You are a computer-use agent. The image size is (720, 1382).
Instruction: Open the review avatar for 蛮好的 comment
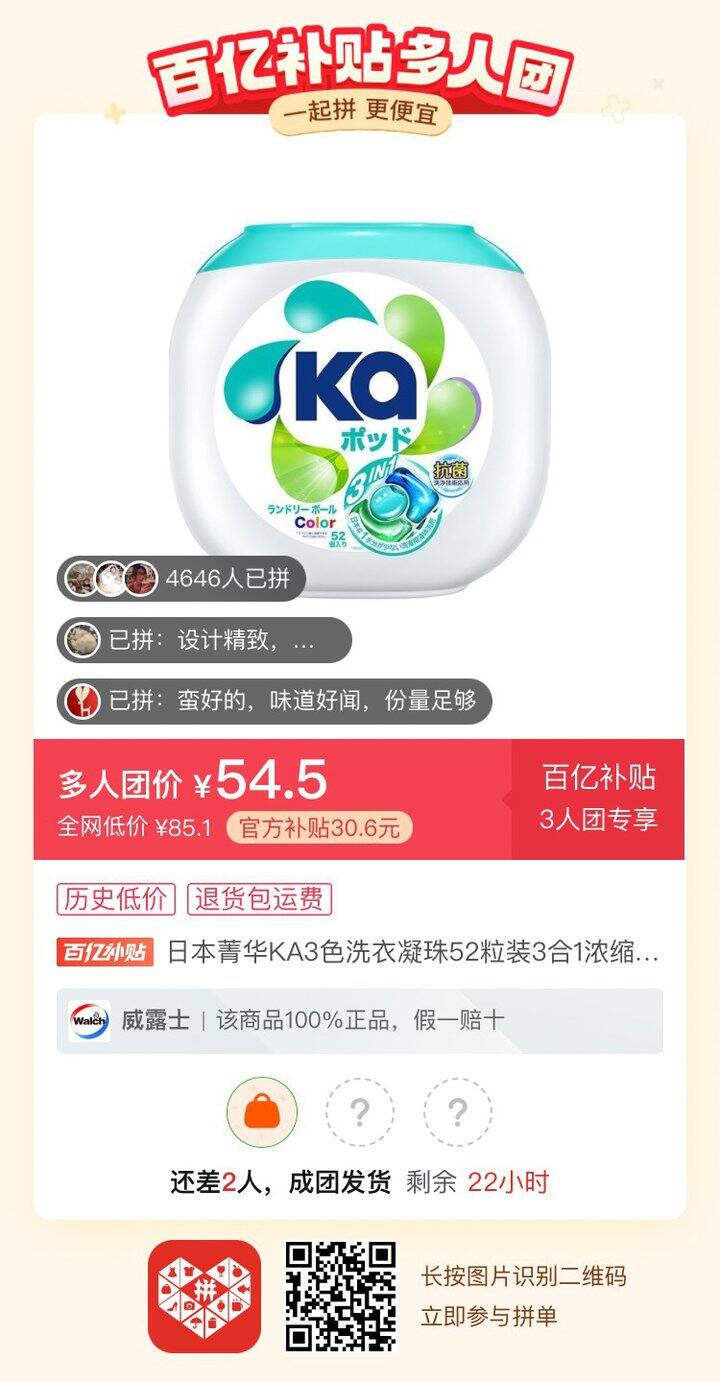pyautogui.click(x=83, y=701)
